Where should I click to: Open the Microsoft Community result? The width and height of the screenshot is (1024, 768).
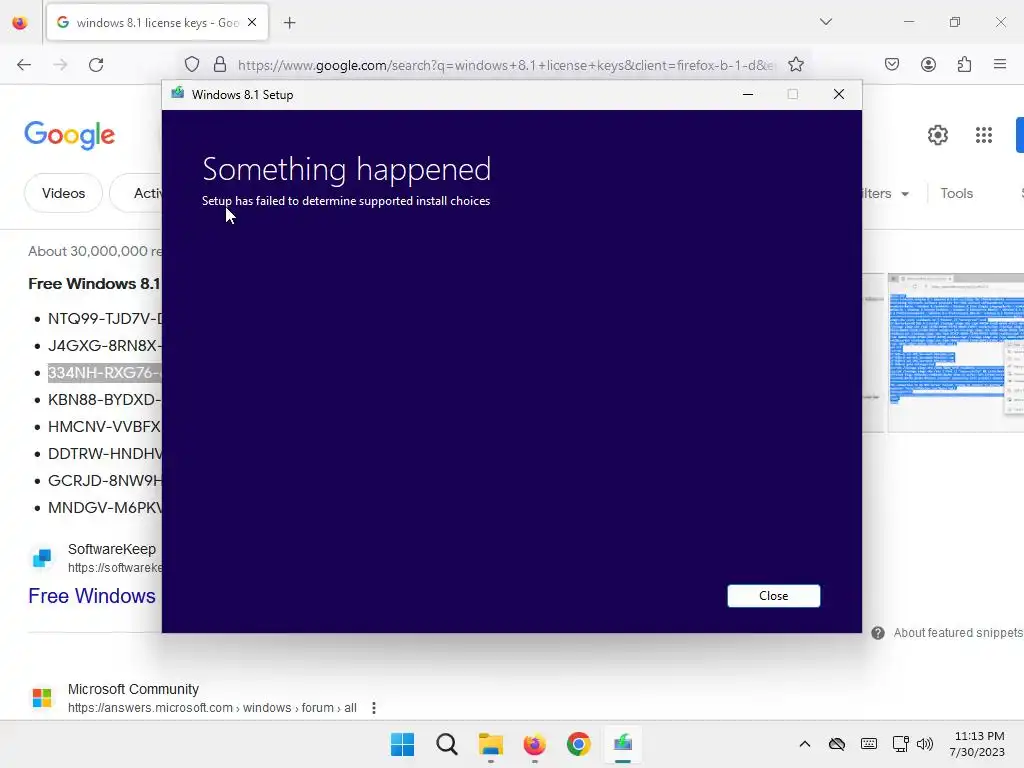click(133, 690)
